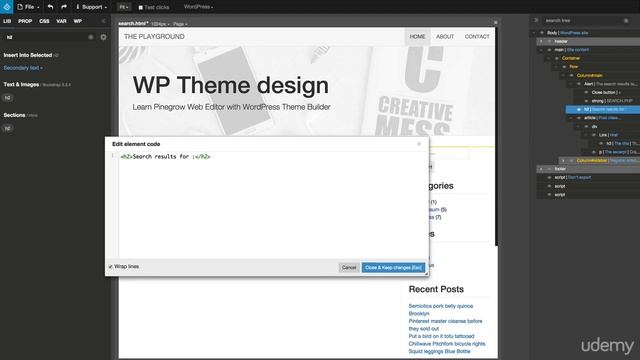The width and height of the screenshot is (640, 360).
Task: Open the File menu
Action: (29, 7)
